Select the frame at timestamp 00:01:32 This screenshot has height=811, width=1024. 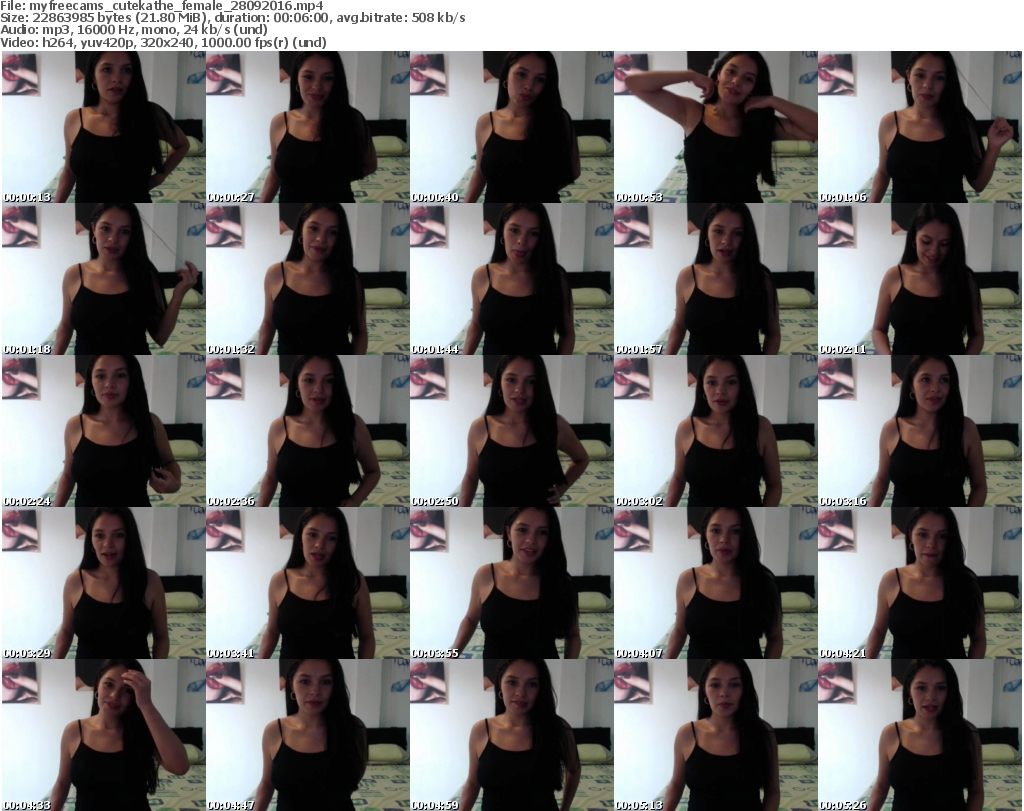click(308, 279)
